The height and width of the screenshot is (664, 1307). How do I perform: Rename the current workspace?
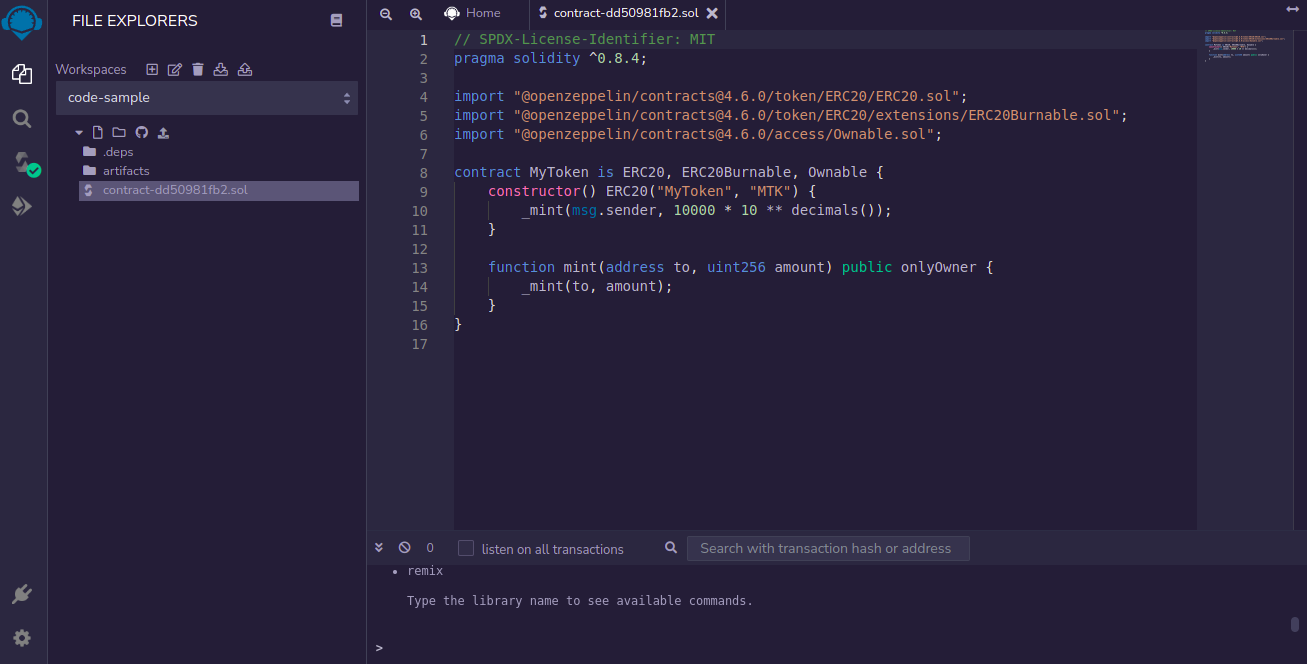pos(175,69)
